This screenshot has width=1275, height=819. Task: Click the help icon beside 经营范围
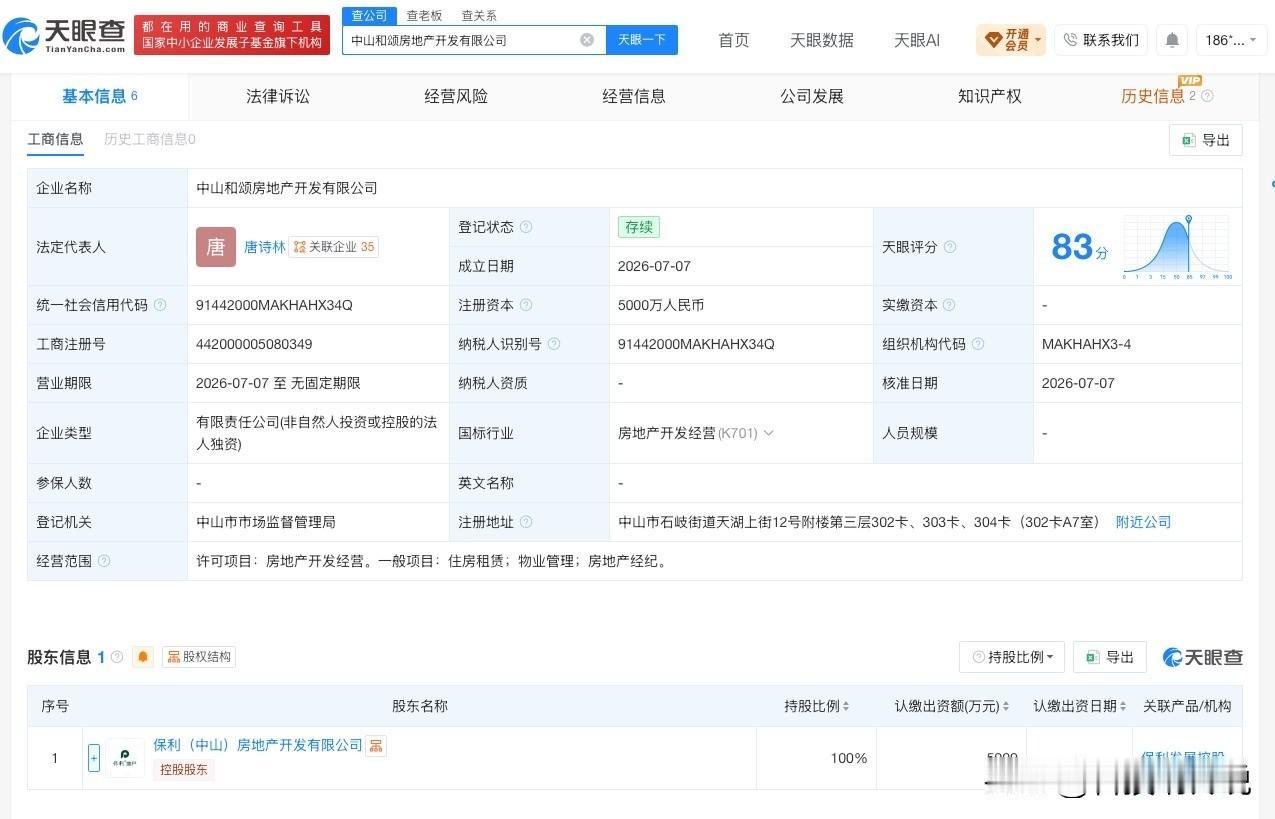(104, 561)
